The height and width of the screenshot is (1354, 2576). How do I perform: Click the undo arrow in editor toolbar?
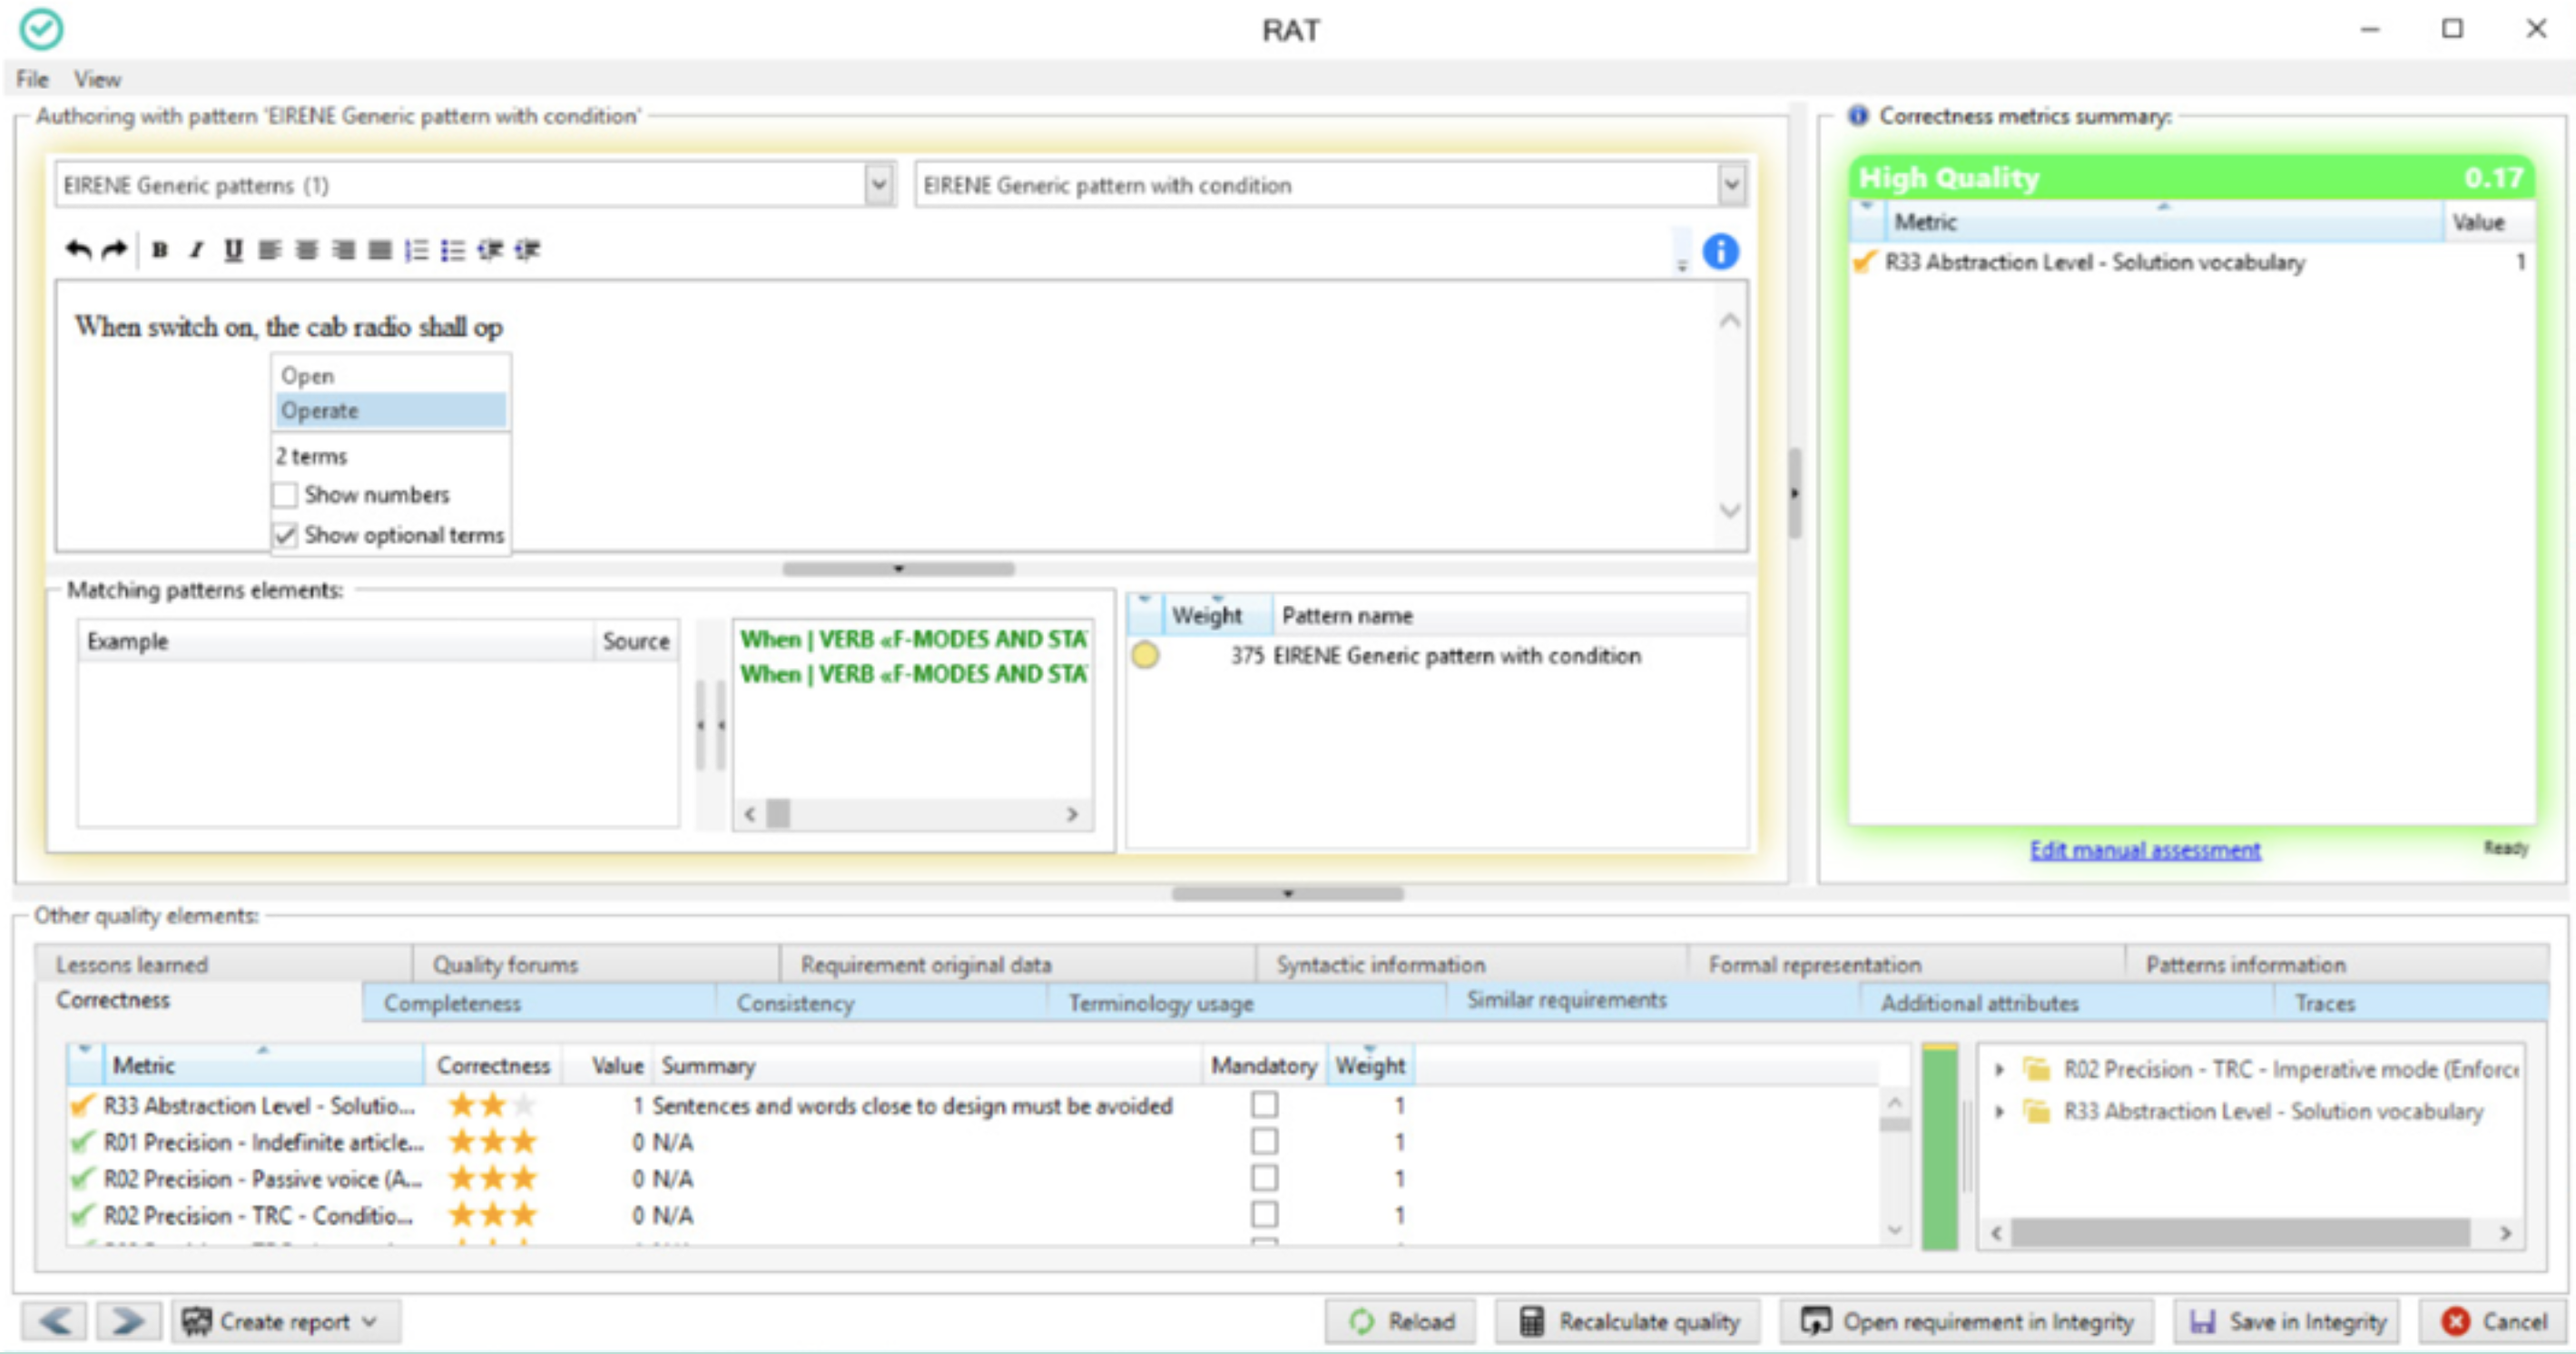[x=77, y=249]
